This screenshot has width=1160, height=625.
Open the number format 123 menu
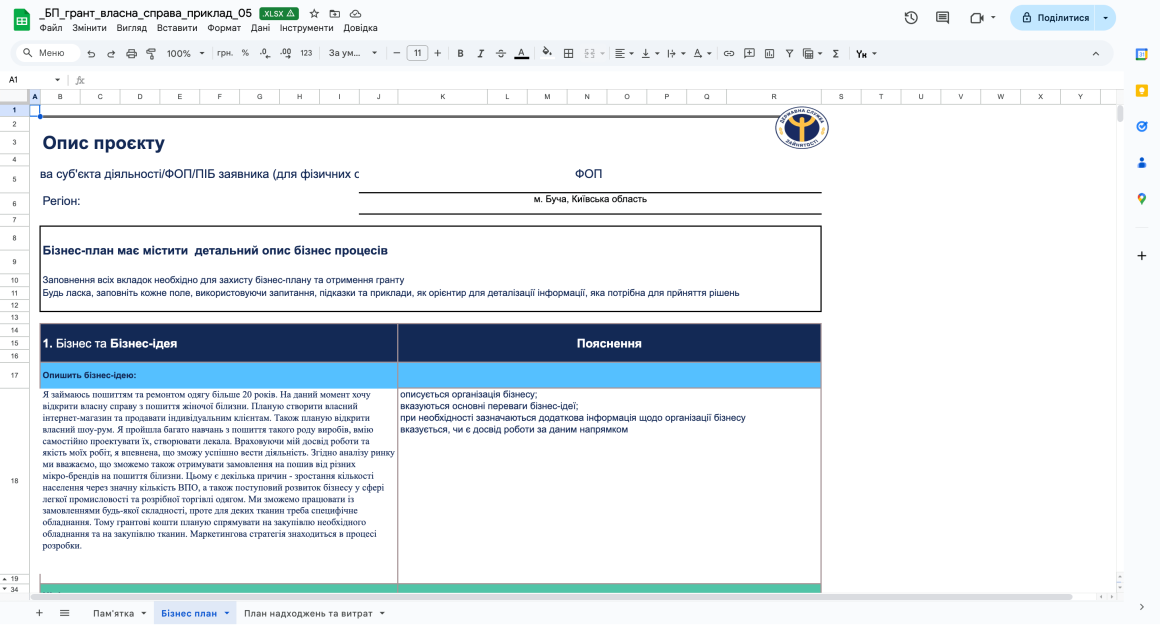306,53
